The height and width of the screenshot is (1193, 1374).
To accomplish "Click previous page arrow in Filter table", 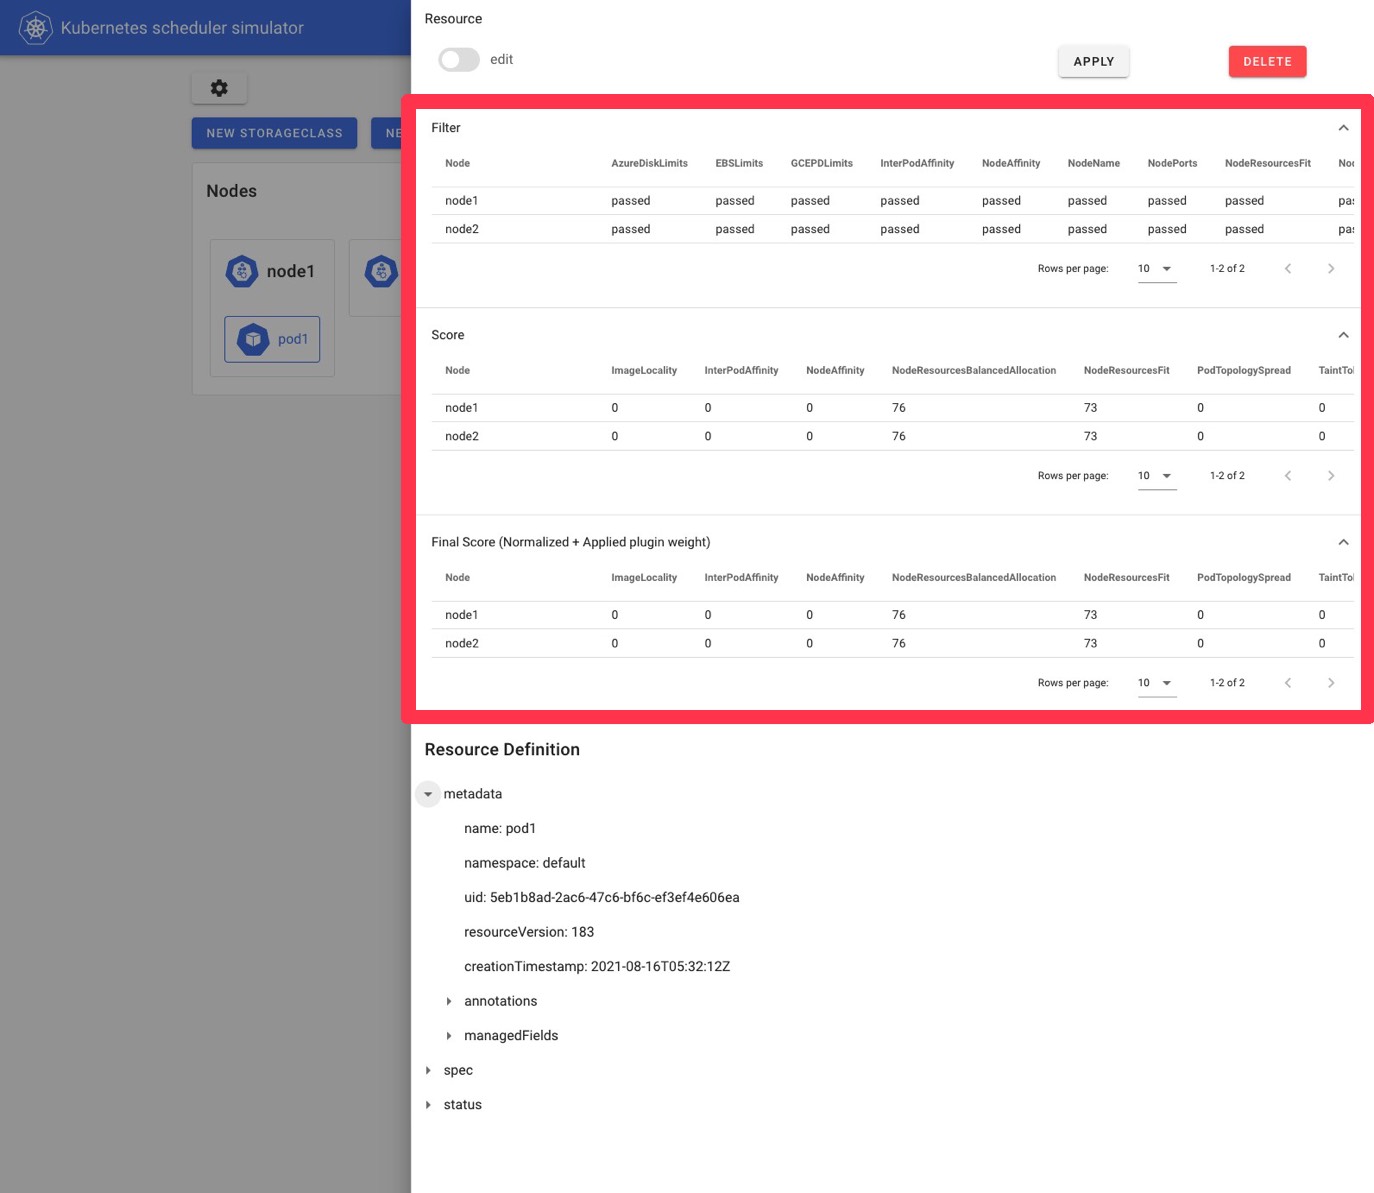I will (x=1288, y=268).
